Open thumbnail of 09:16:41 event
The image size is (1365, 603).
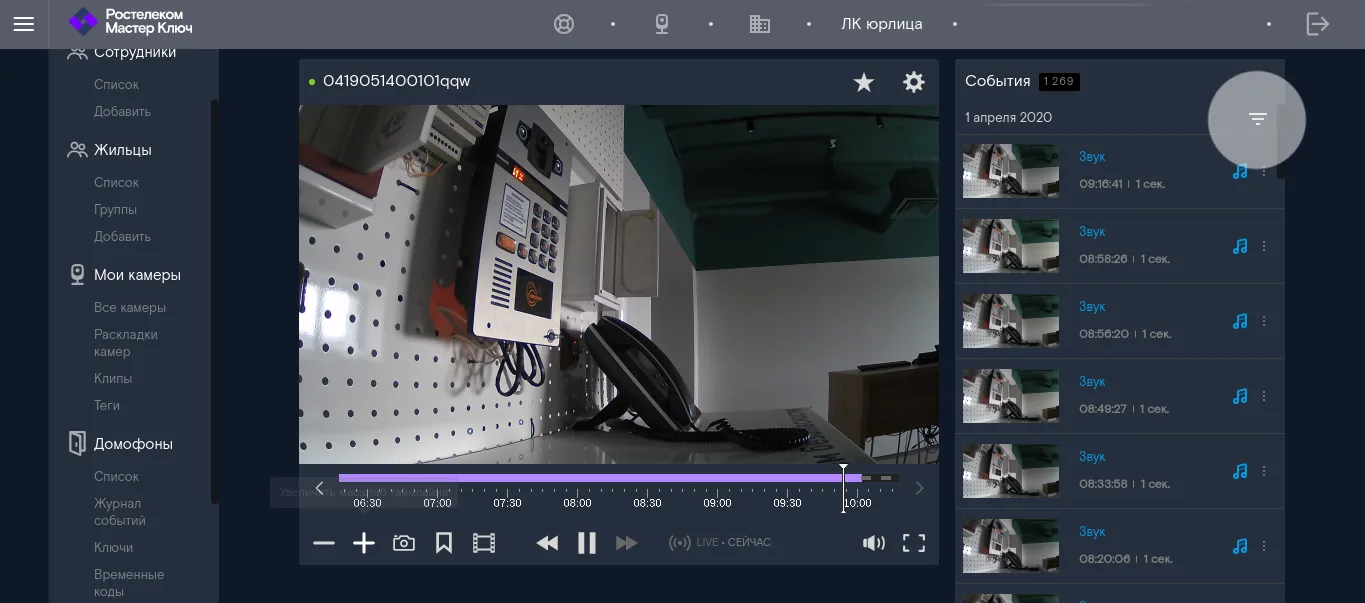(x=1011, y=171)
